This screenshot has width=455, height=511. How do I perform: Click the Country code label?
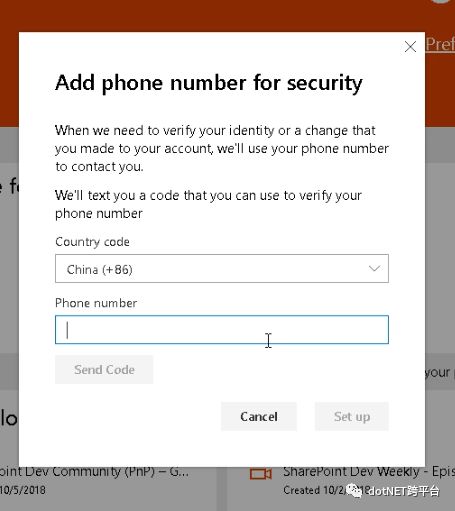[92, 242]
